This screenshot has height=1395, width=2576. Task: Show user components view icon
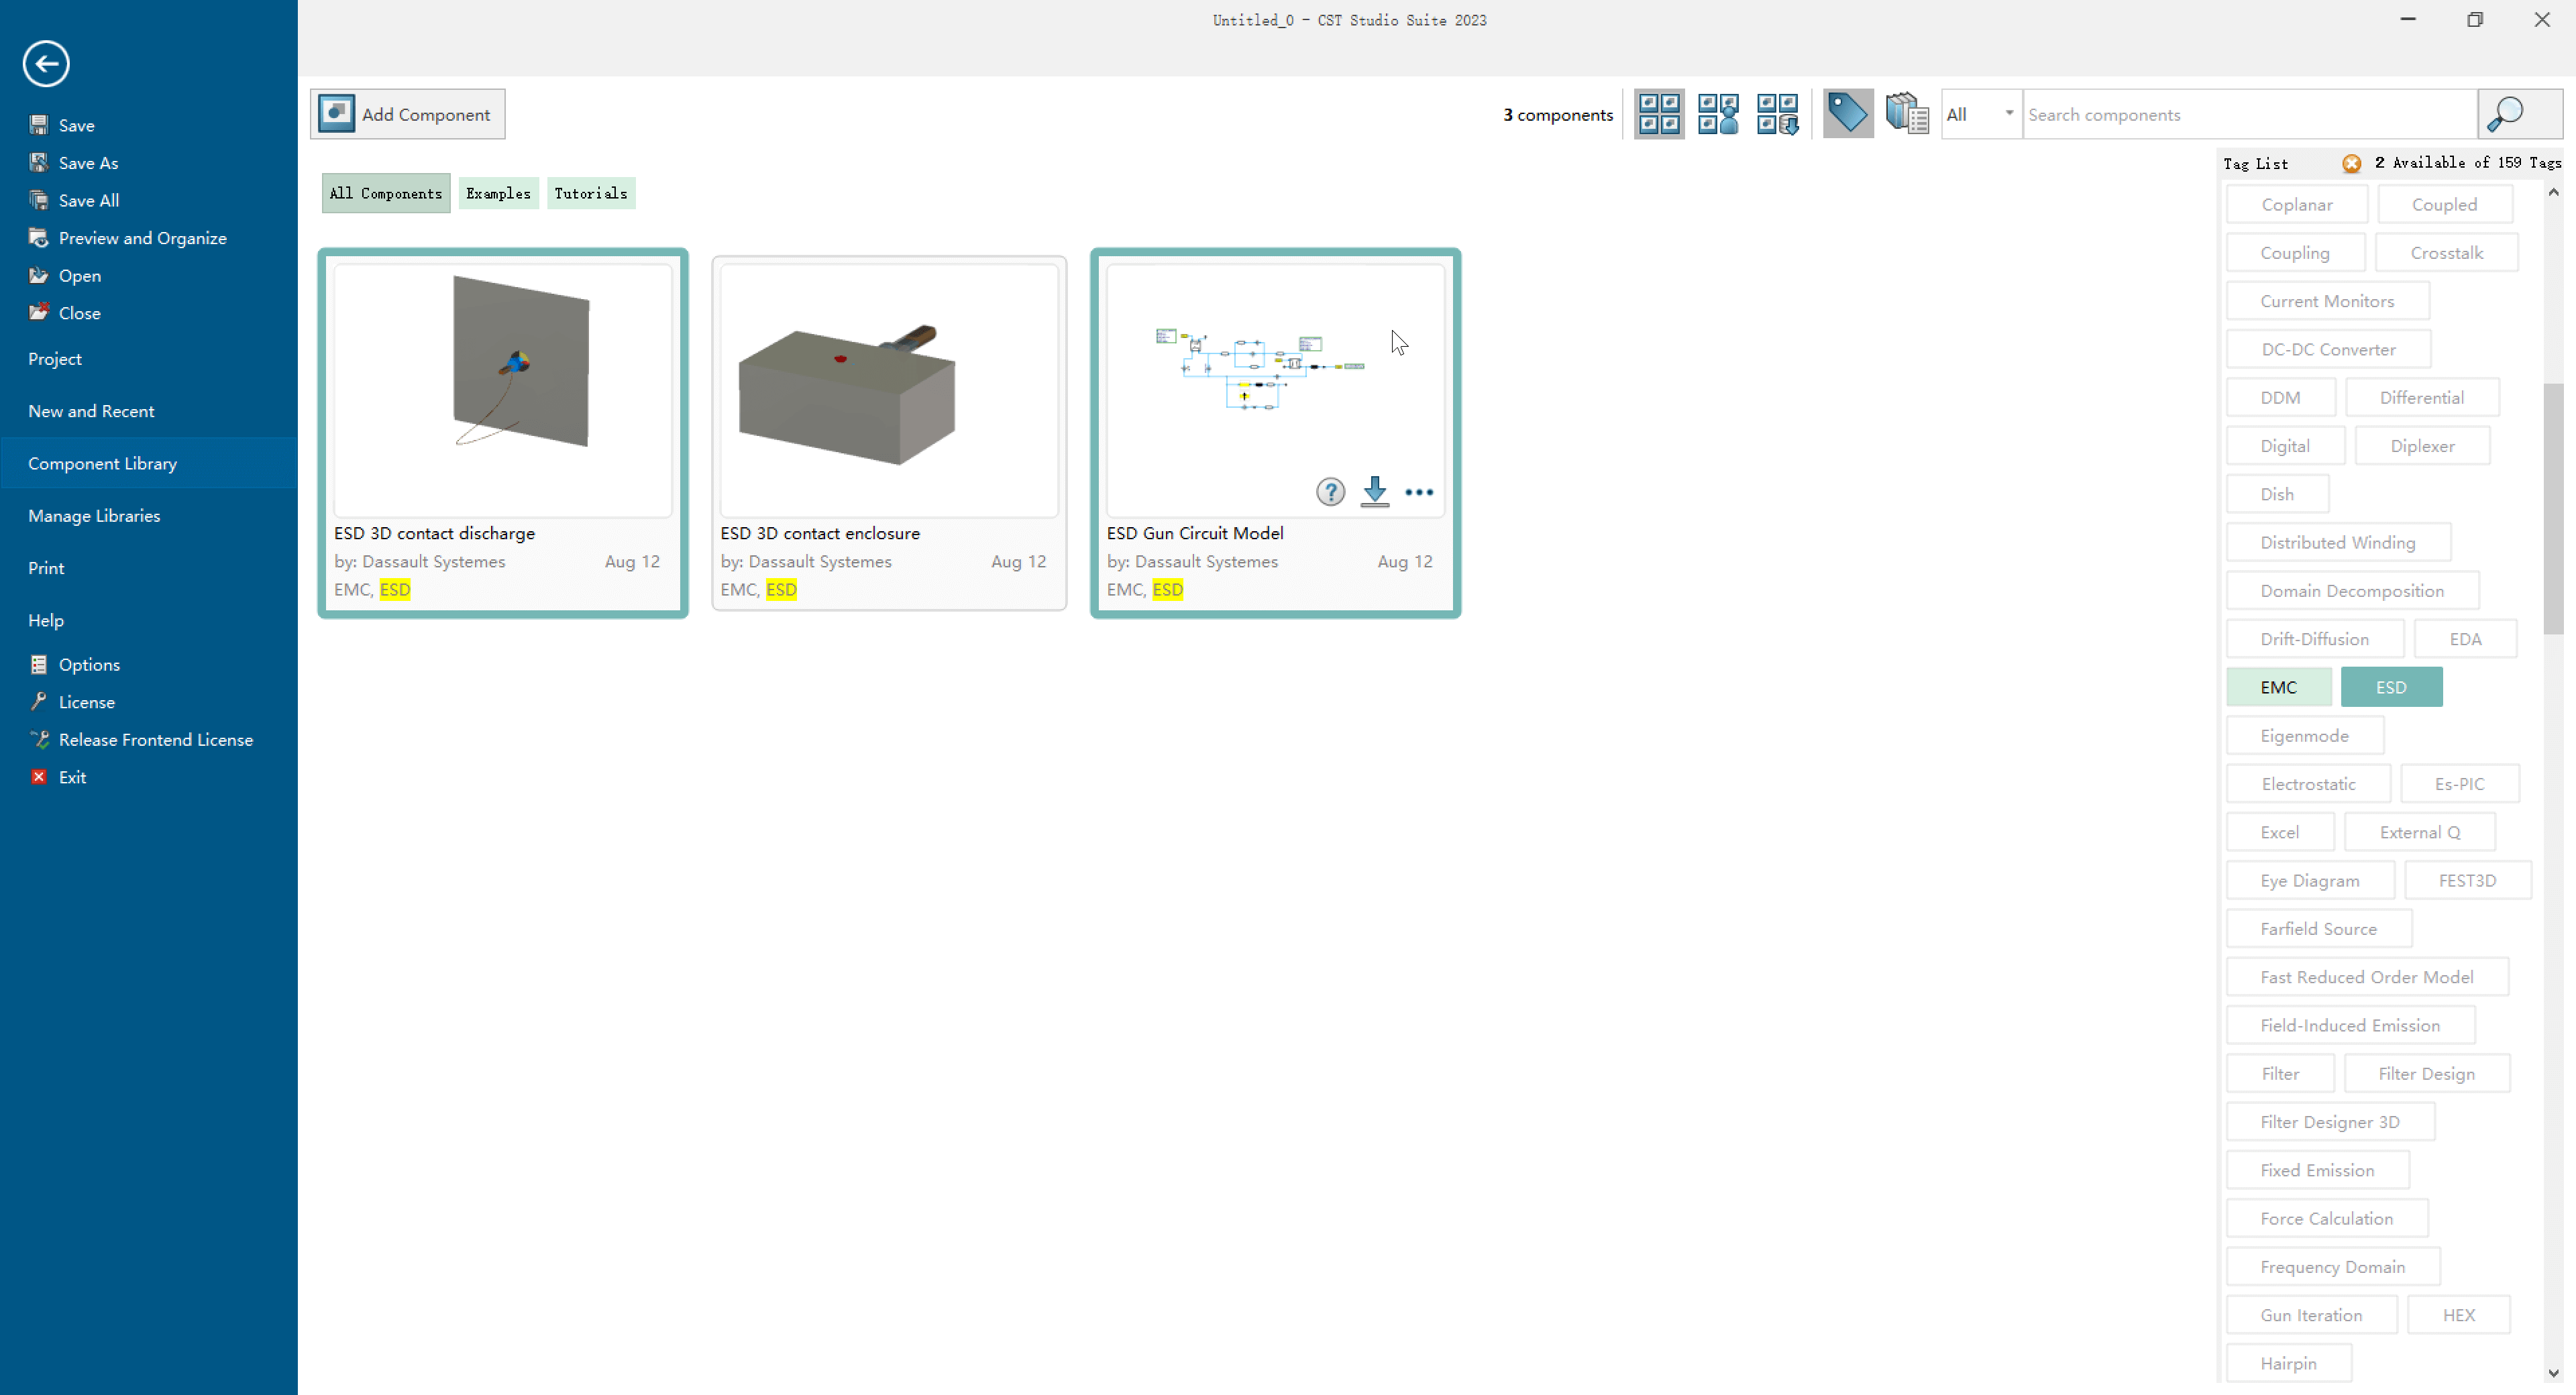pos(1718,114)
